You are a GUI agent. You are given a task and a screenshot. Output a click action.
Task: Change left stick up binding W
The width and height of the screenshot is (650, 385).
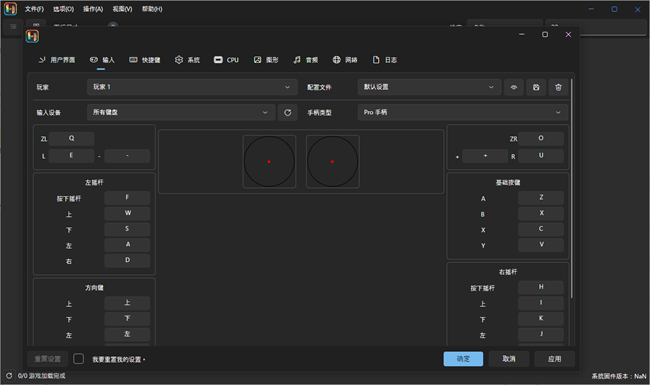(127, 213)
